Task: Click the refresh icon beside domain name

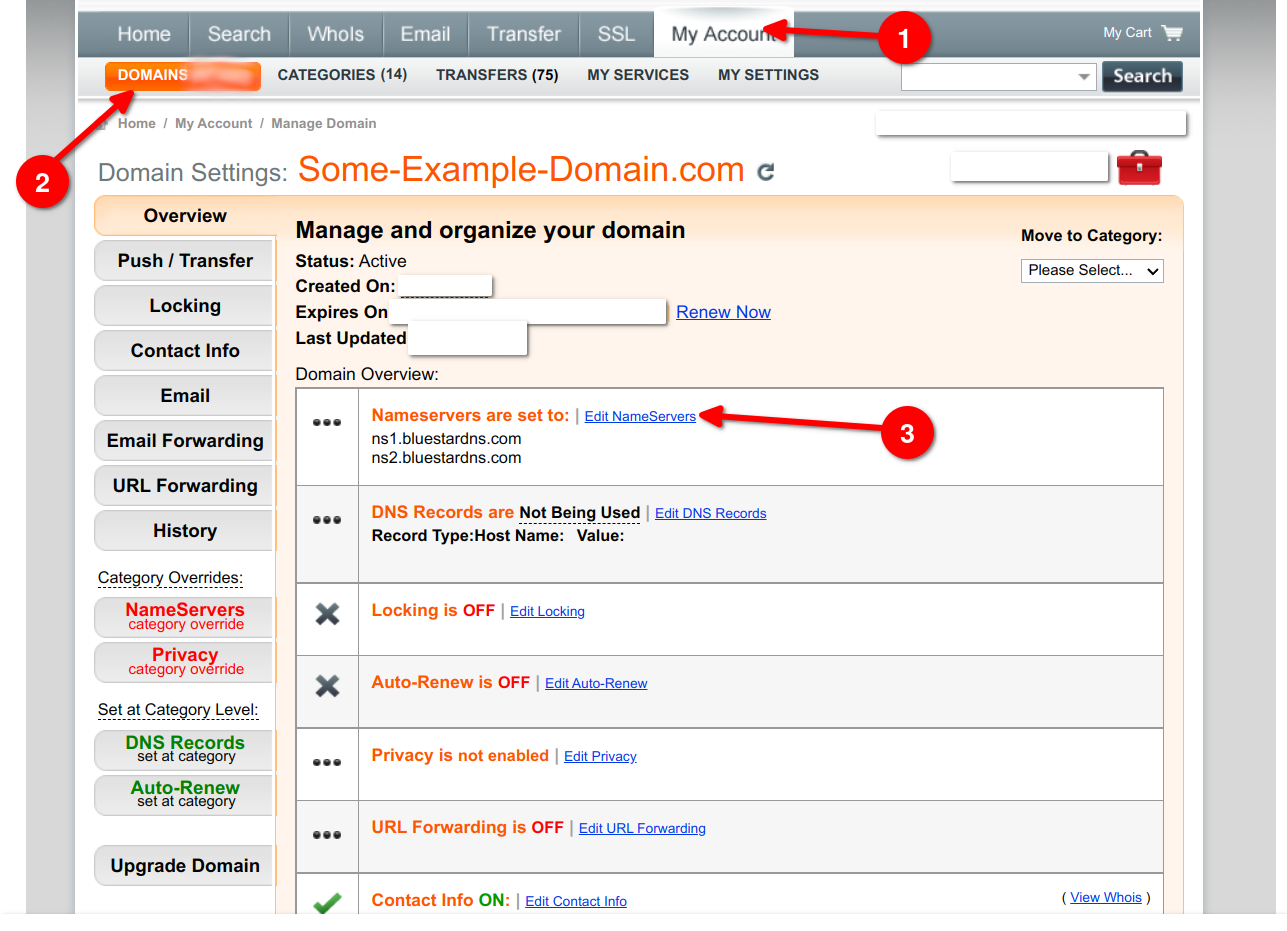Action: click(x=766, y=172)
